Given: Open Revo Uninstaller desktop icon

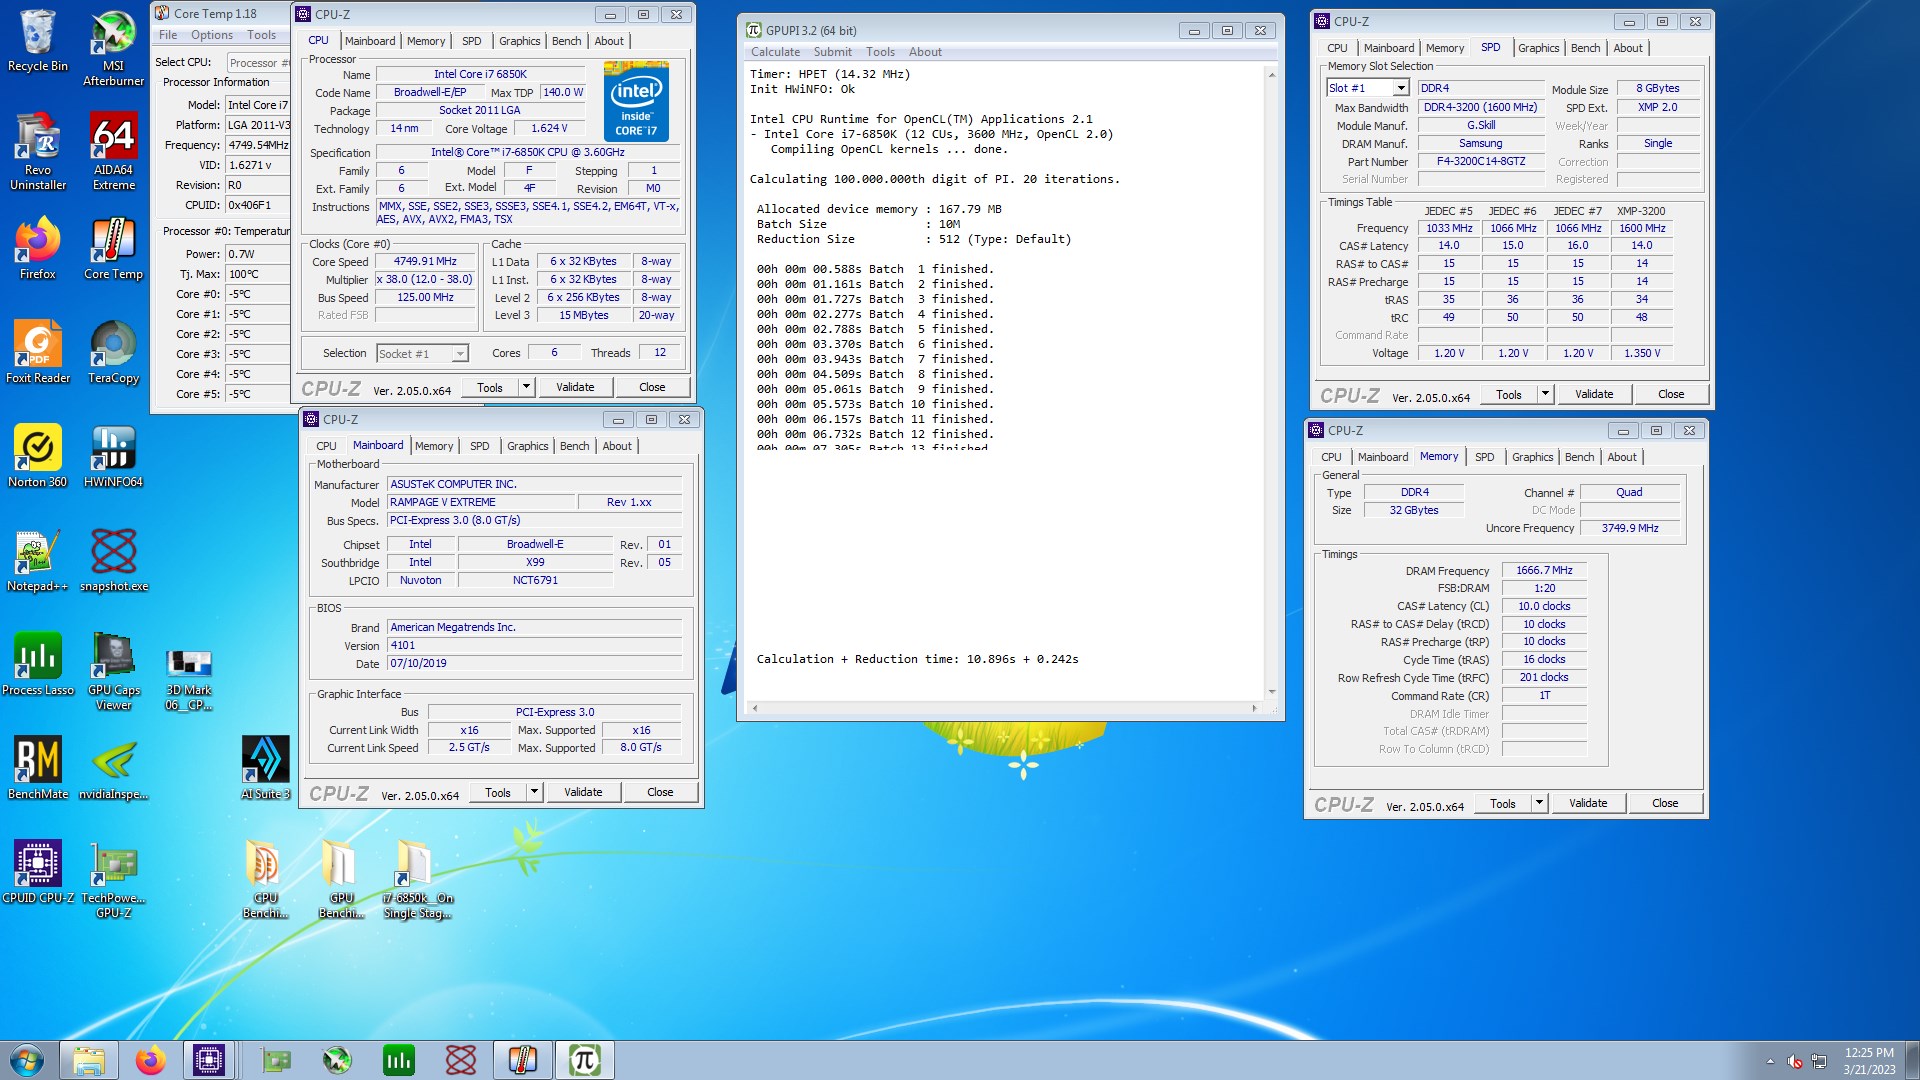Looking at the screenshot, I should (38, 150).
